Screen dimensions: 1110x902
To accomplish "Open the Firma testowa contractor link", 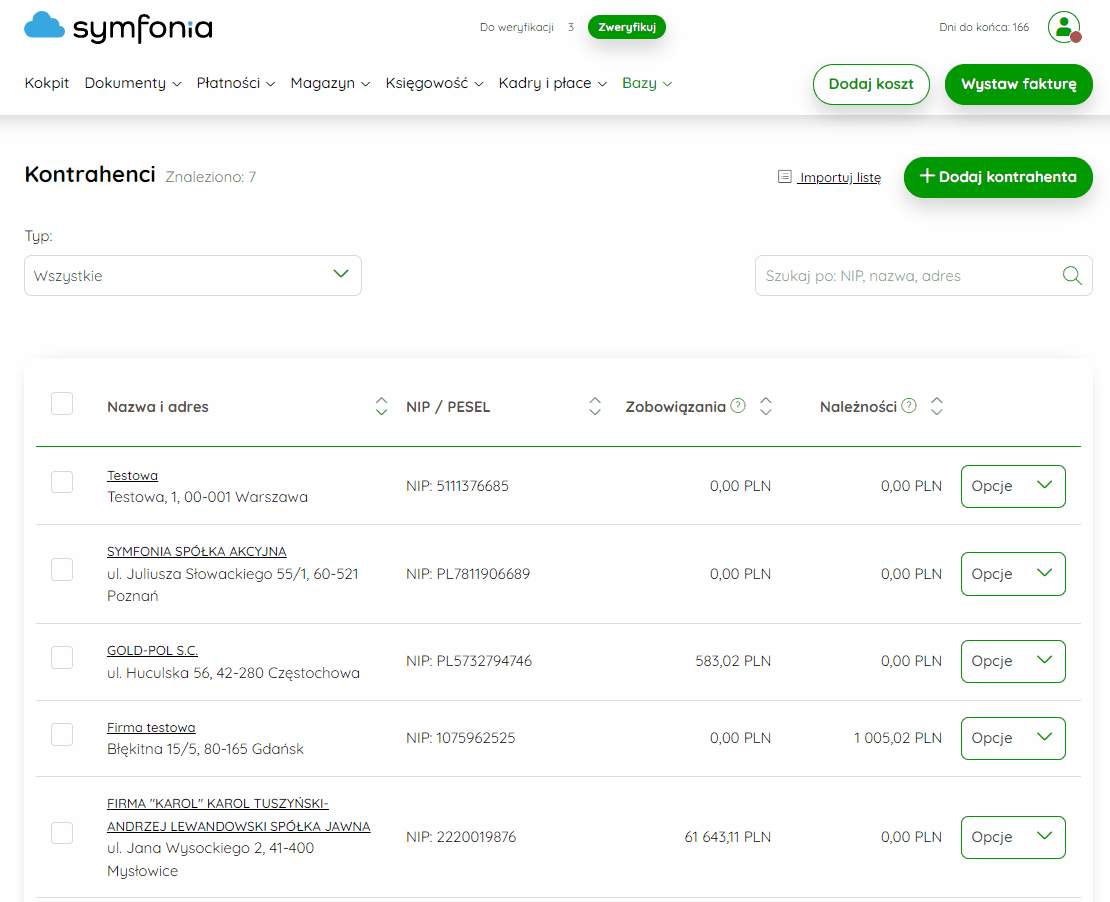I will (151, 728).
